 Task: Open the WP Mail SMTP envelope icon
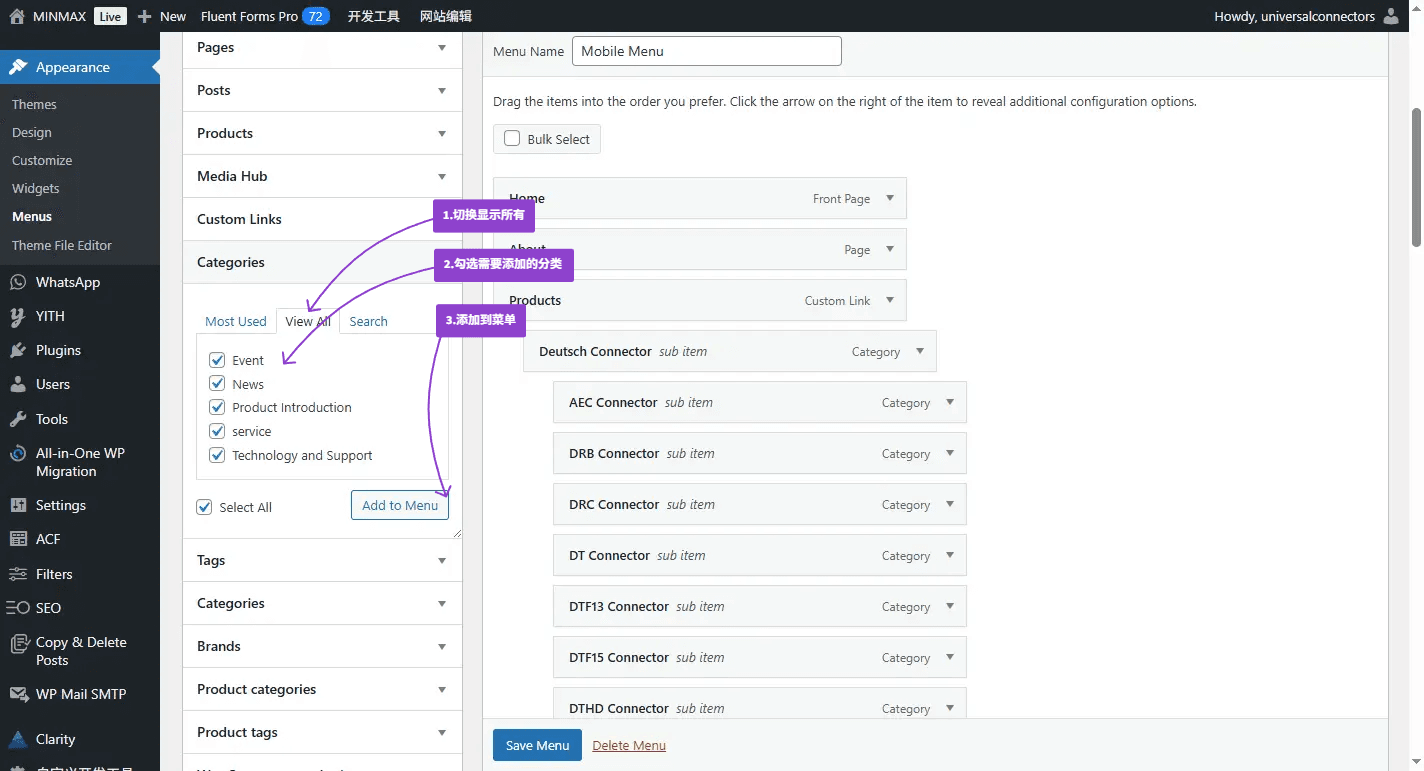point(17,694)
